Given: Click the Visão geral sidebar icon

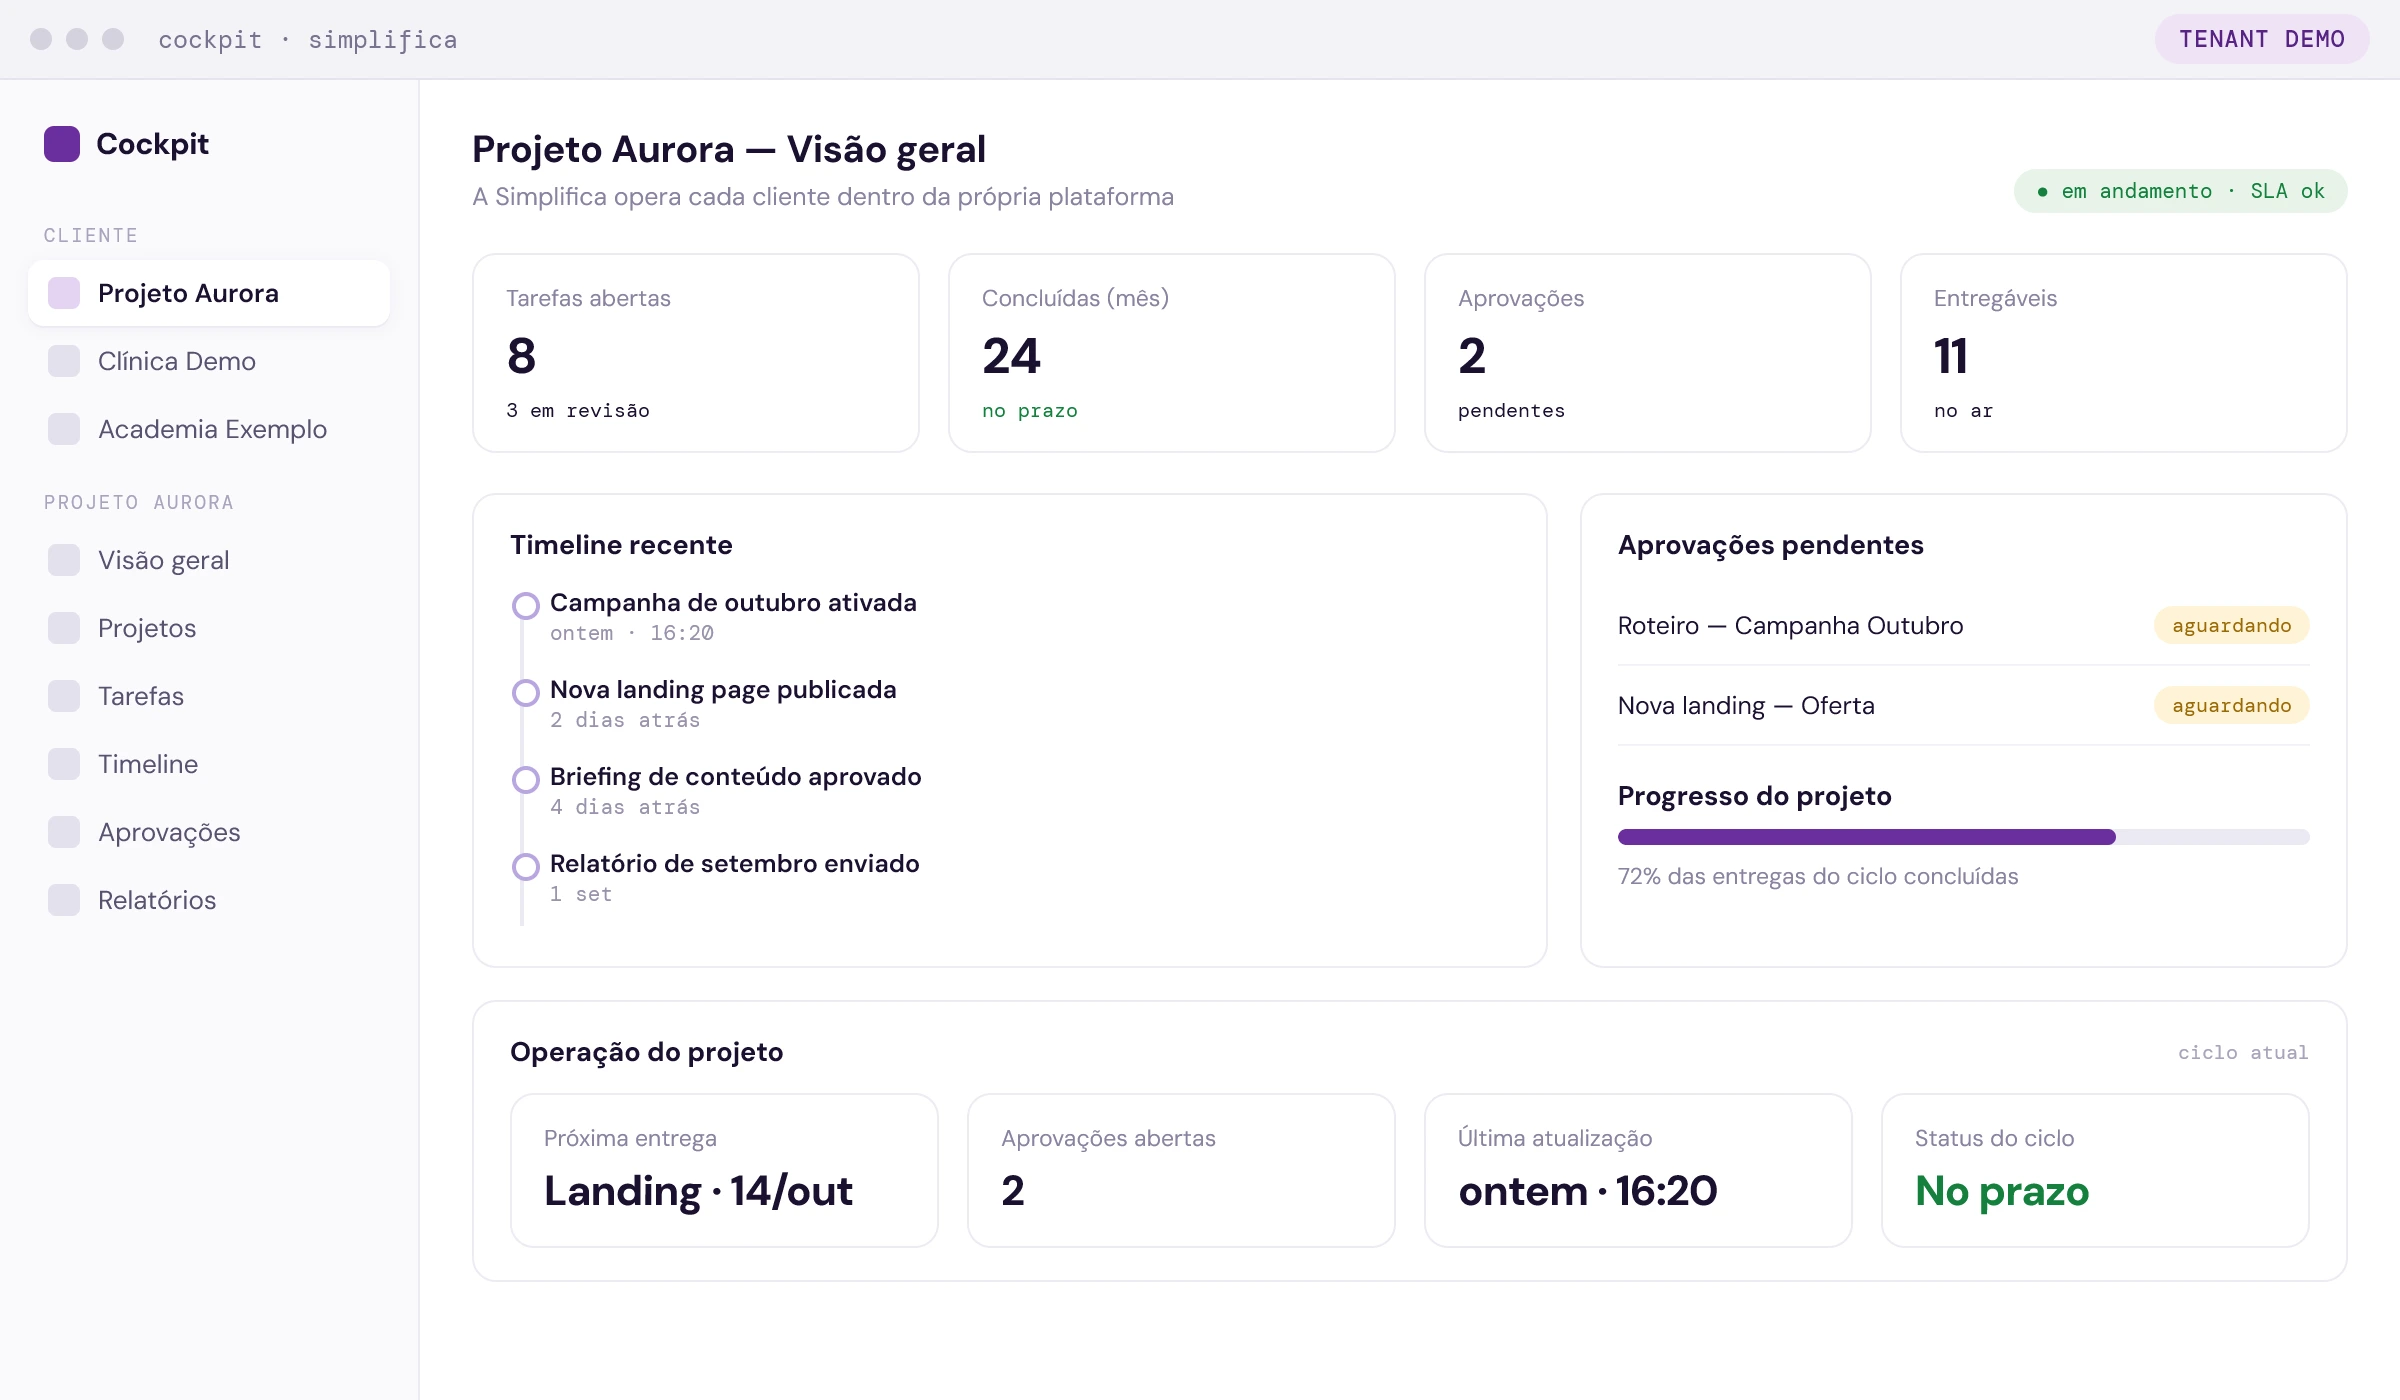Looking at the screenshot, I should point(64,560).
